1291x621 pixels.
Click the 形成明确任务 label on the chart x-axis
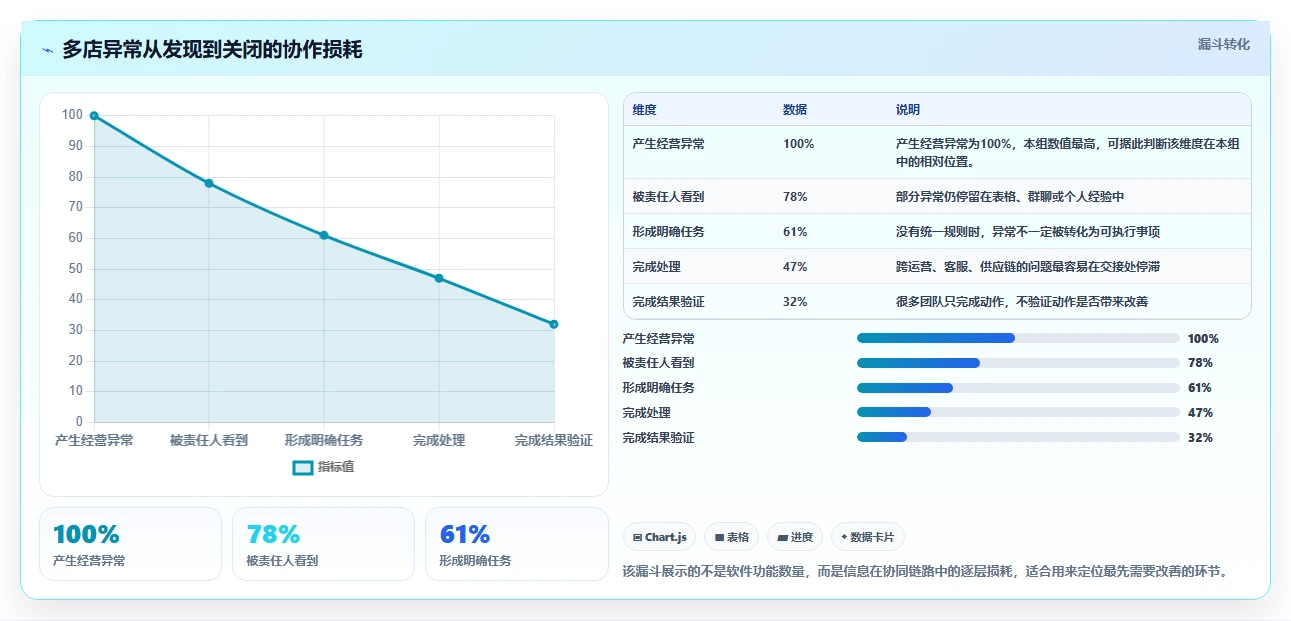coord(324,440)
